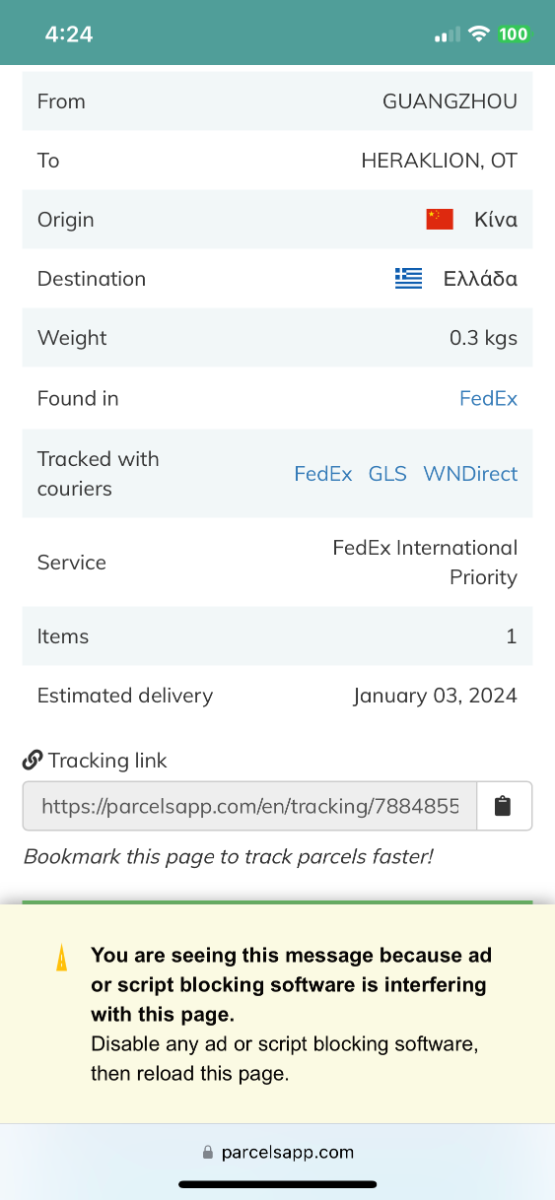Screen dimensions: 555x1200
Task: Tap the Wi-Fi icon in the status bar
Action: pos(478,34)
